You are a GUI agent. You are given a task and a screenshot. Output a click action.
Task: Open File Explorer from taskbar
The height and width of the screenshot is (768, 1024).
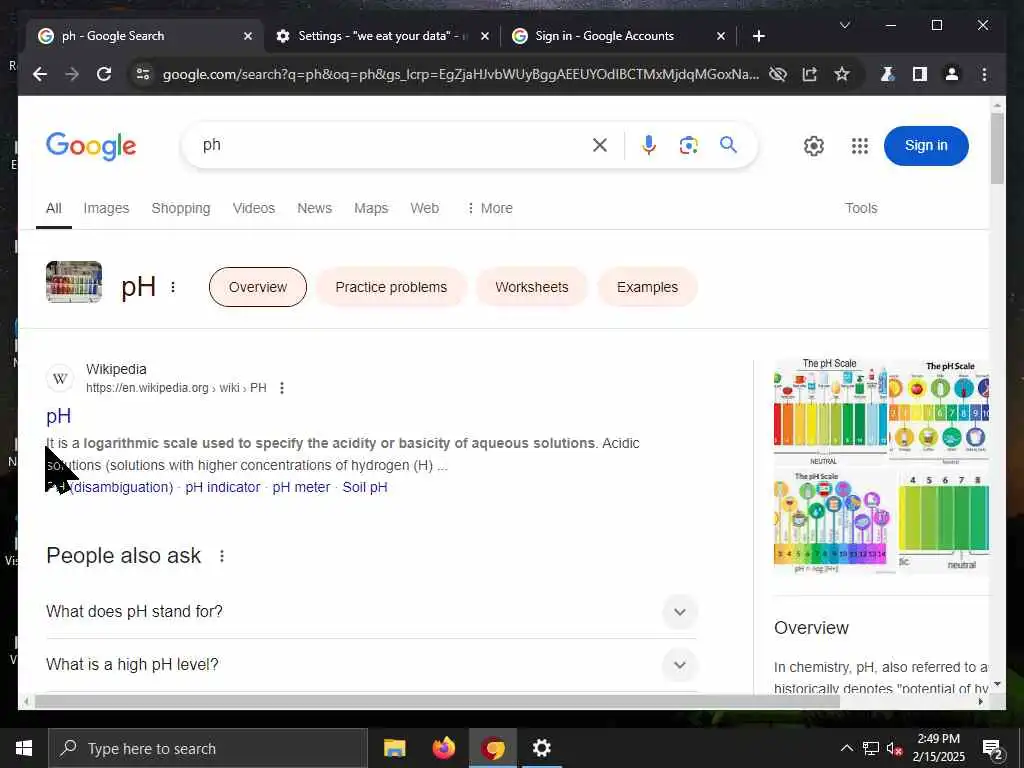394,748
